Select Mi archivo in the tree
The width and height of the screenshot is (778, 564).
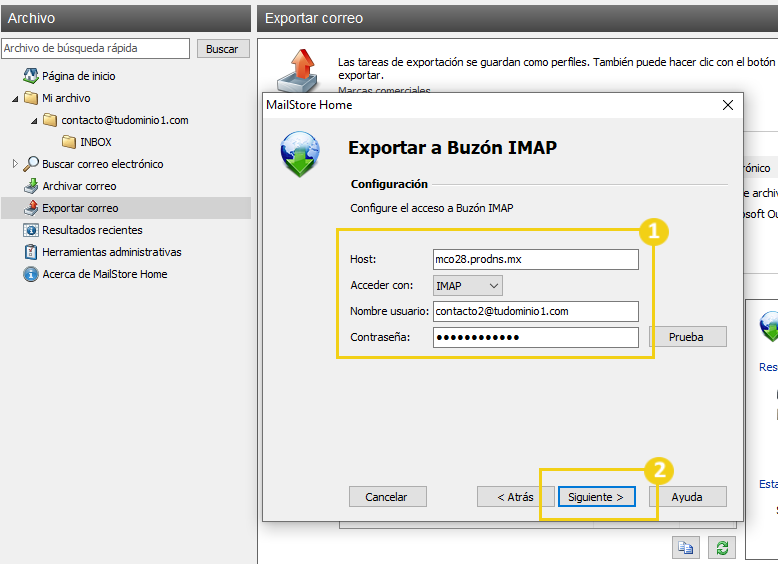click(66, 98)
